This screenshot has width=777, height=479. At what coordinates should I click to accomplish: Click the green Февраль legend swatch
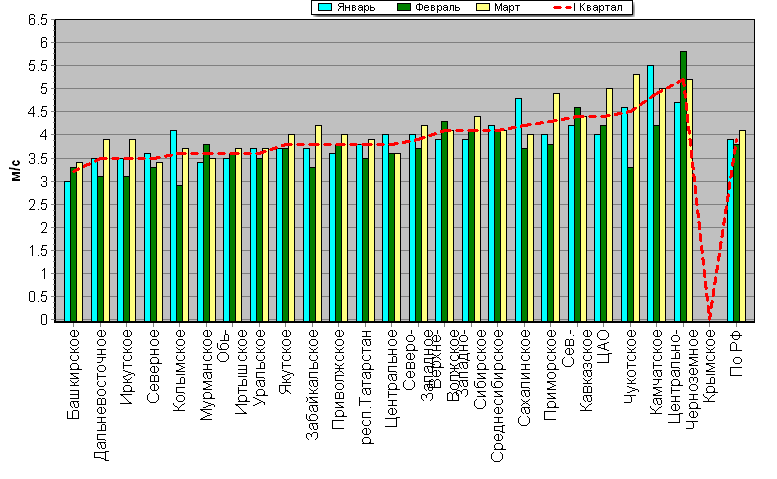[x=403, y=7]
